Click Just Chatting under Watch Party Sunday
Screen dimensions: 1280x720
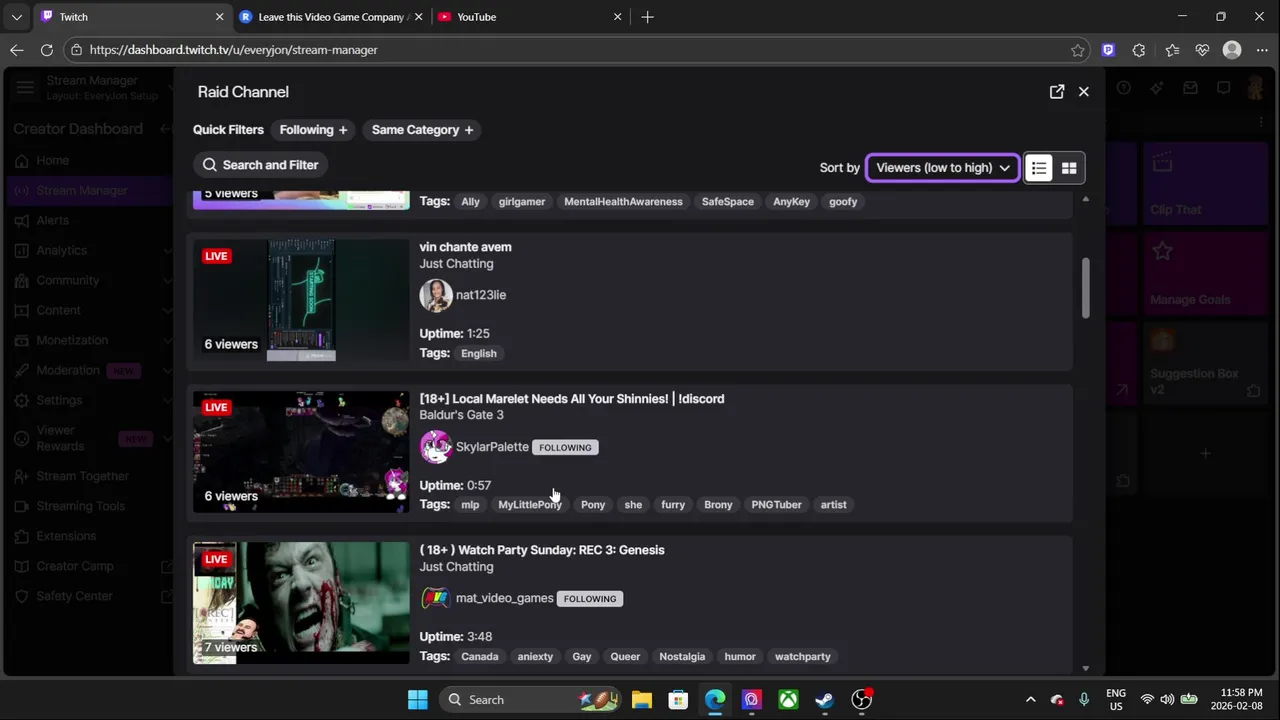coord(456,567)
